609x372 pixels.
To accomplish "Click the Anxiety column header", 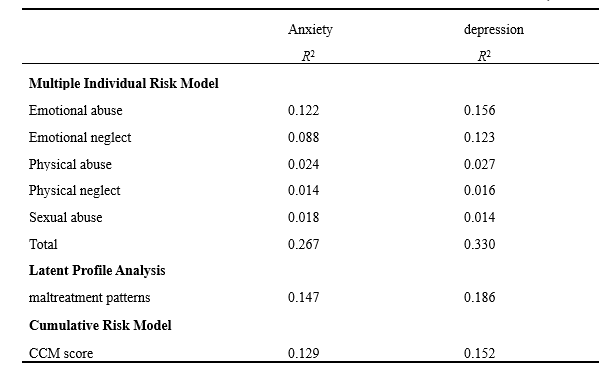I will [x=310, y=30].
